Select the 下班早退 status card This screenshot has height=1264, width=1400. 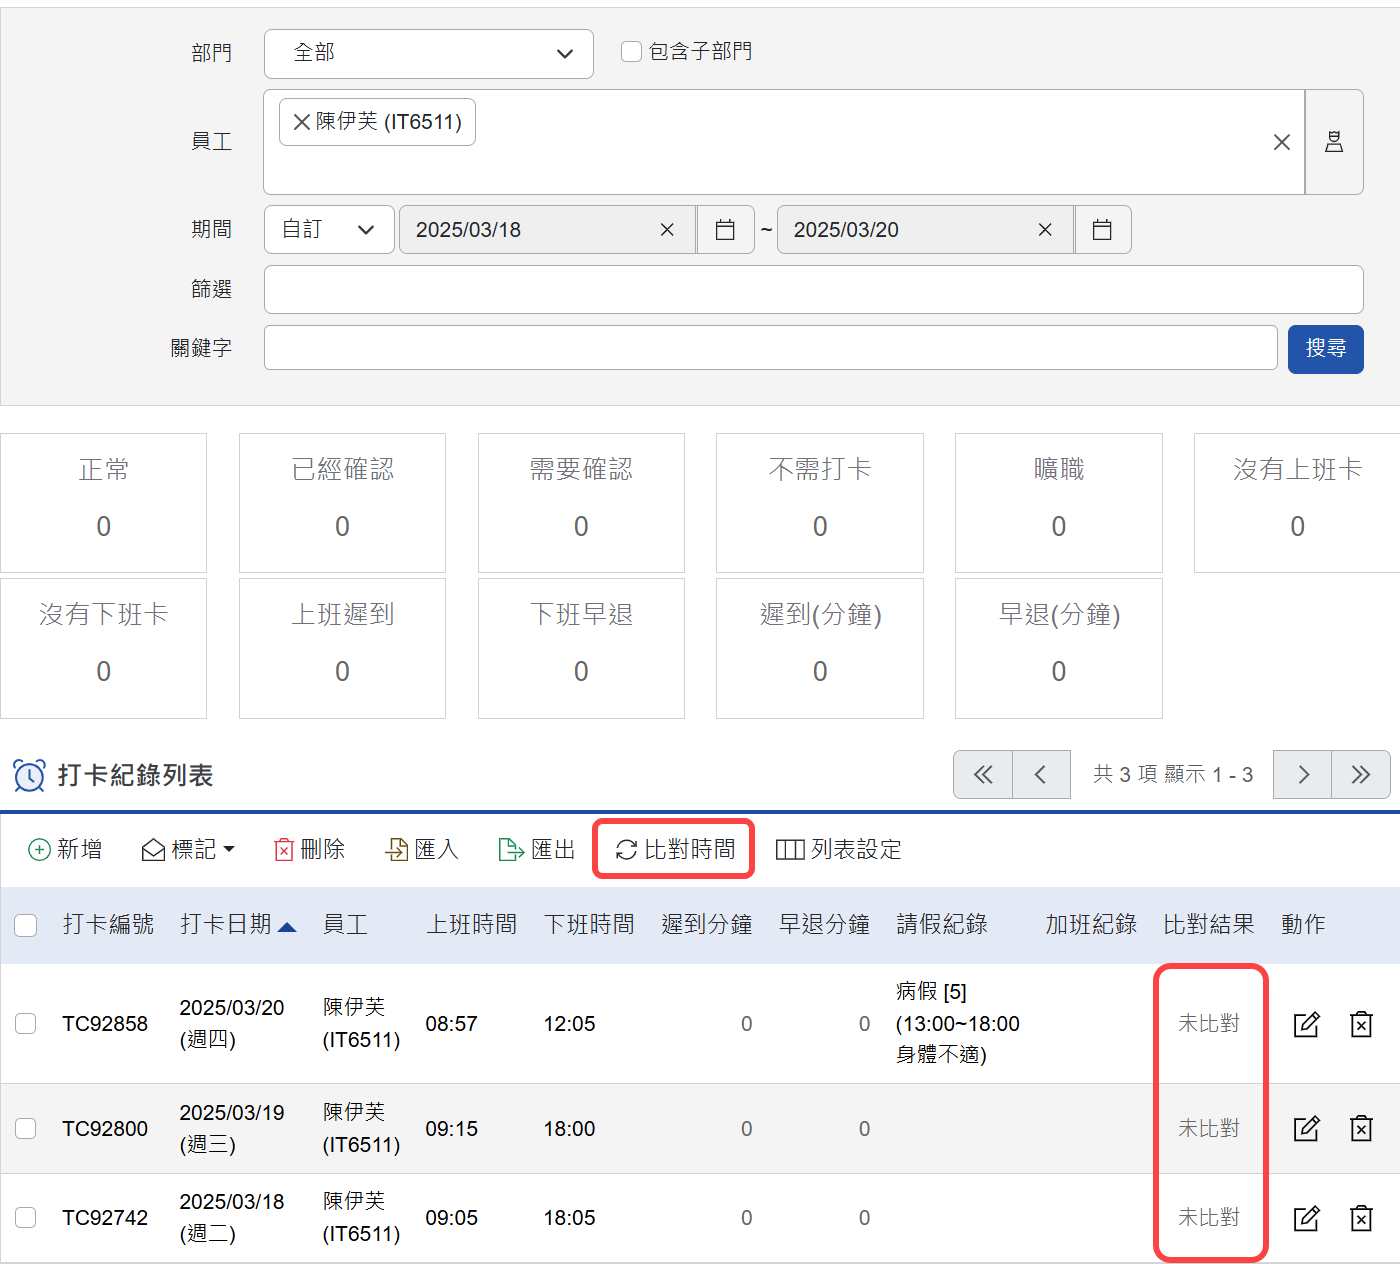coord(581,648)
